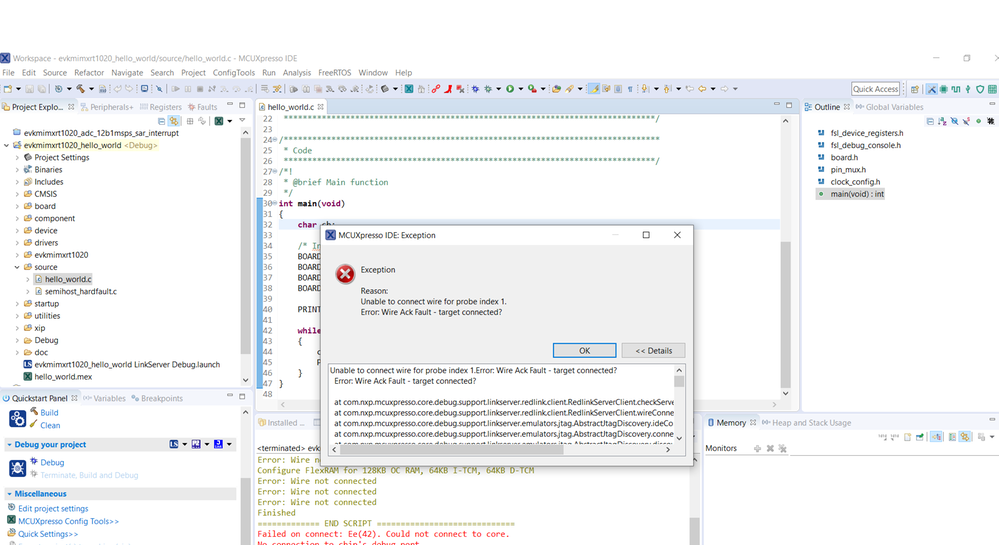Click the << Details button
999x545 pixels.
click(653, 351)
